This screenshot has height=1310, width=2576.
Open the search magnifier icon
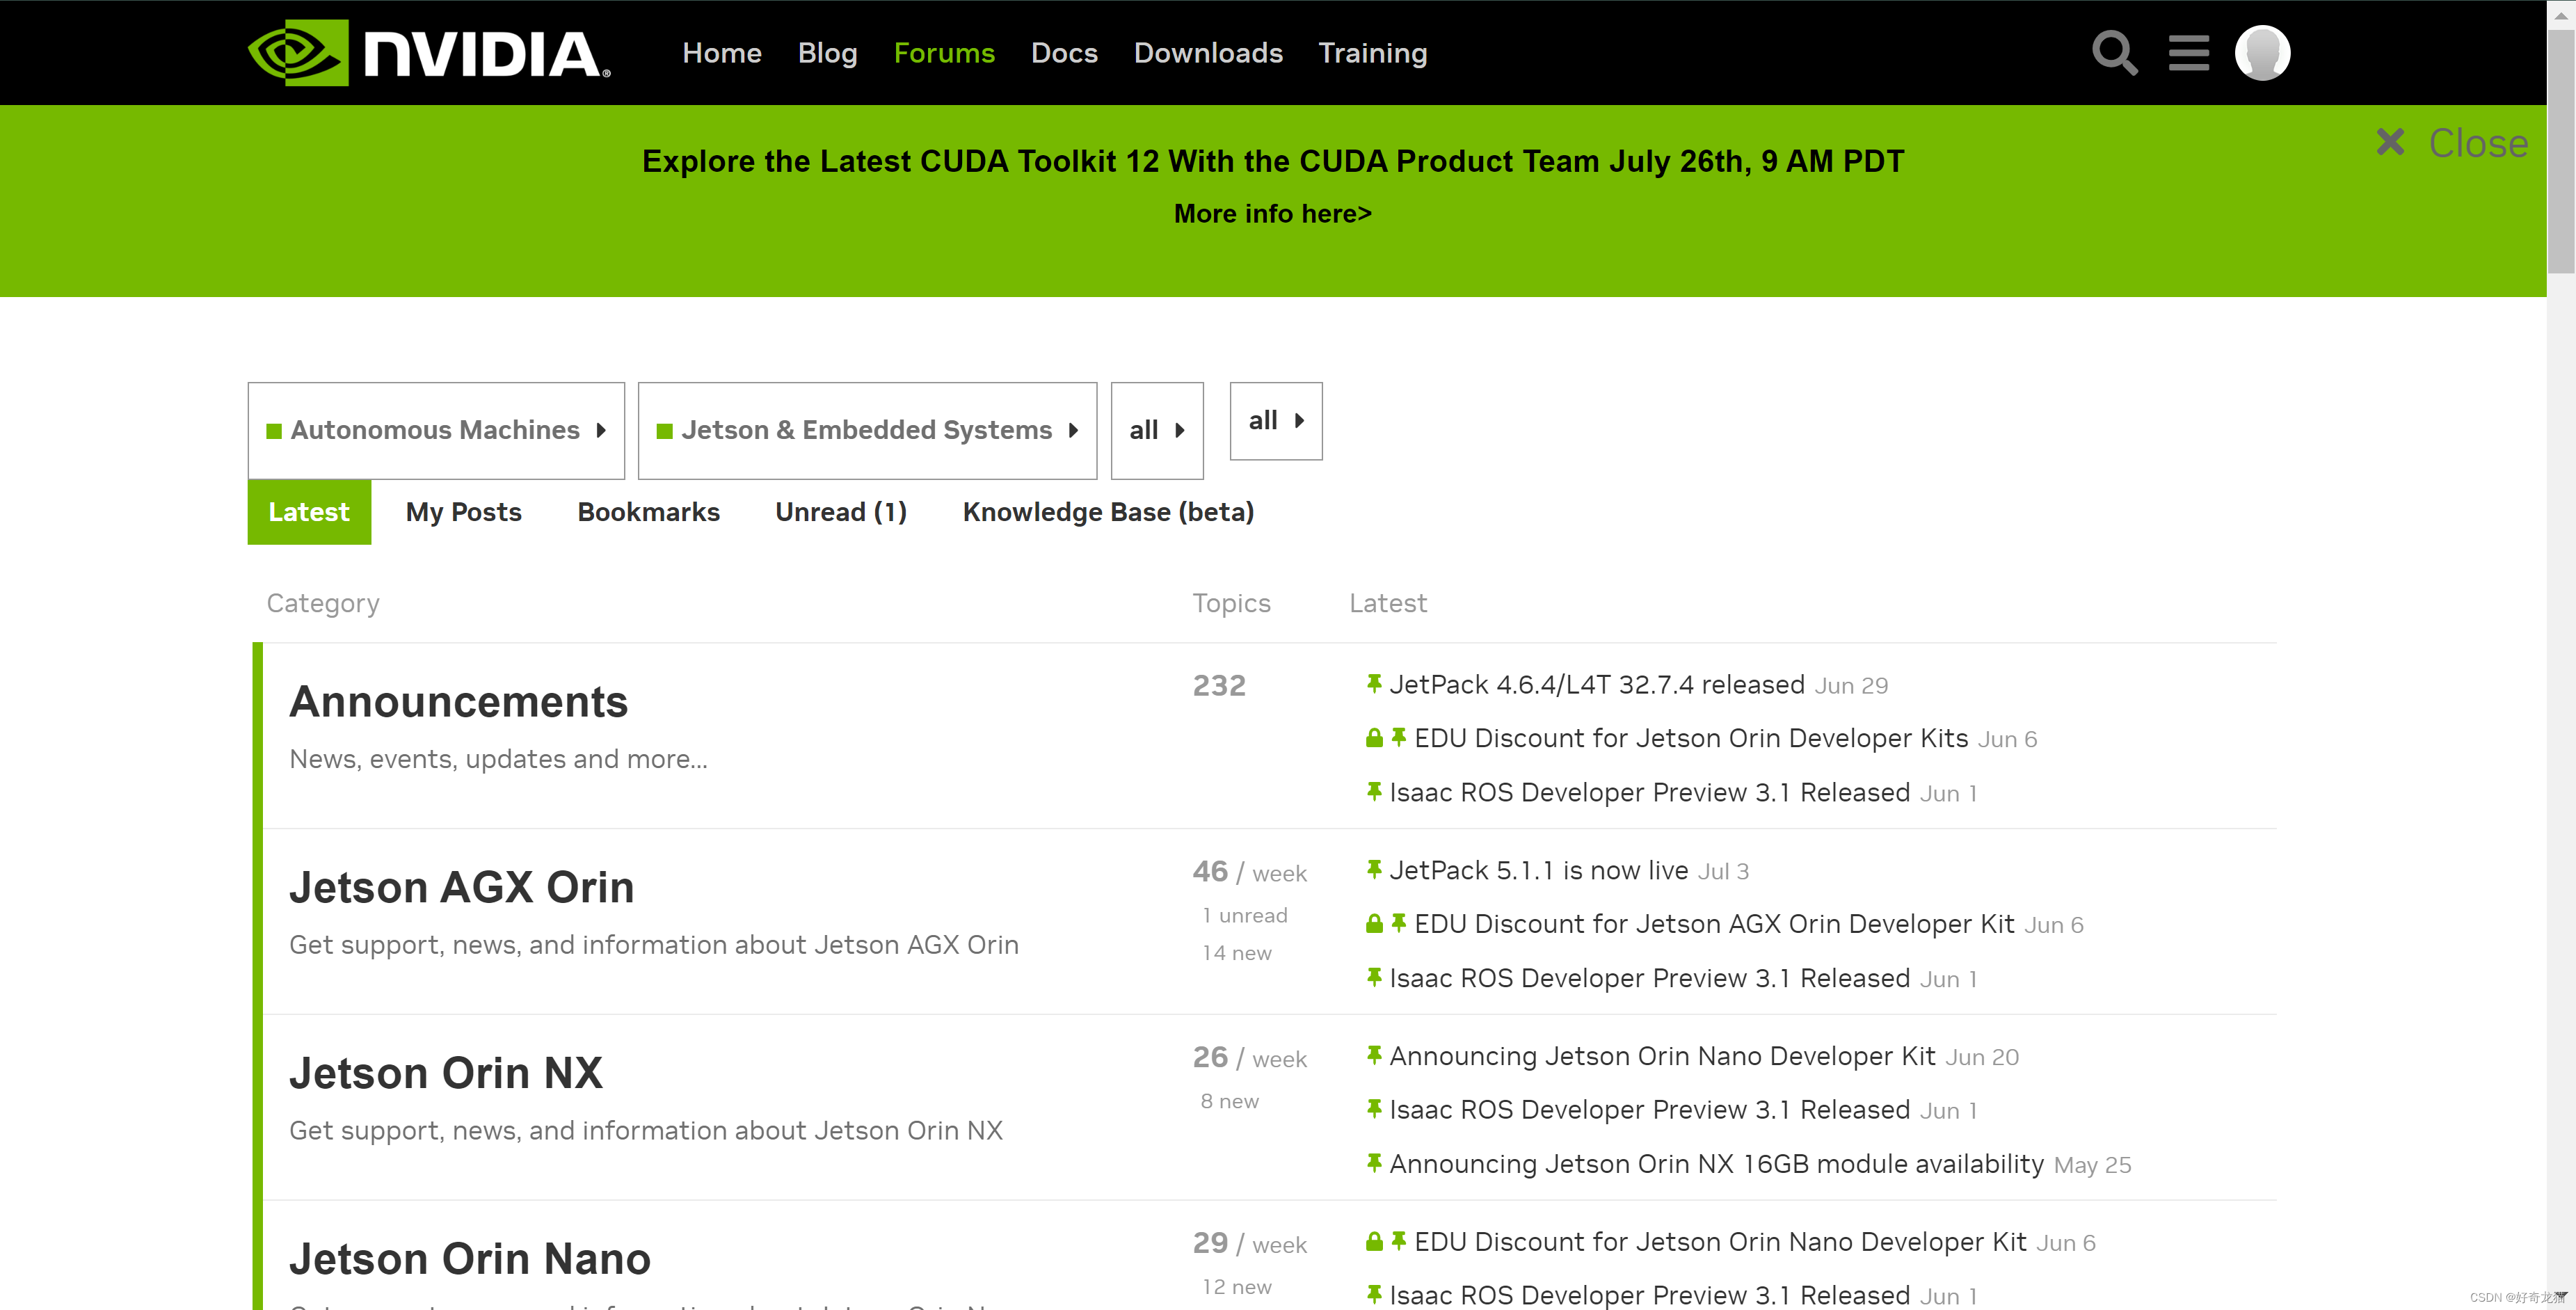tap(2114, 53)
